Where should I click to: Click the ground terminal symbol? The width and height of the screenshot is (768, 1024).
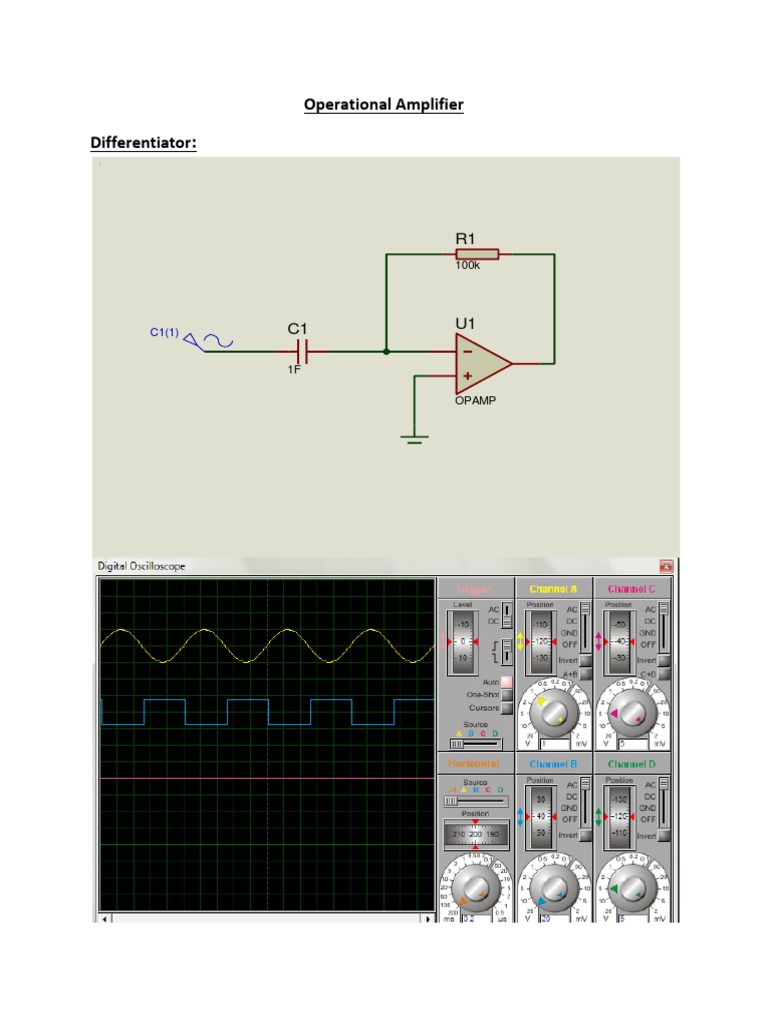pyautogui.click(x=415, y=439)
